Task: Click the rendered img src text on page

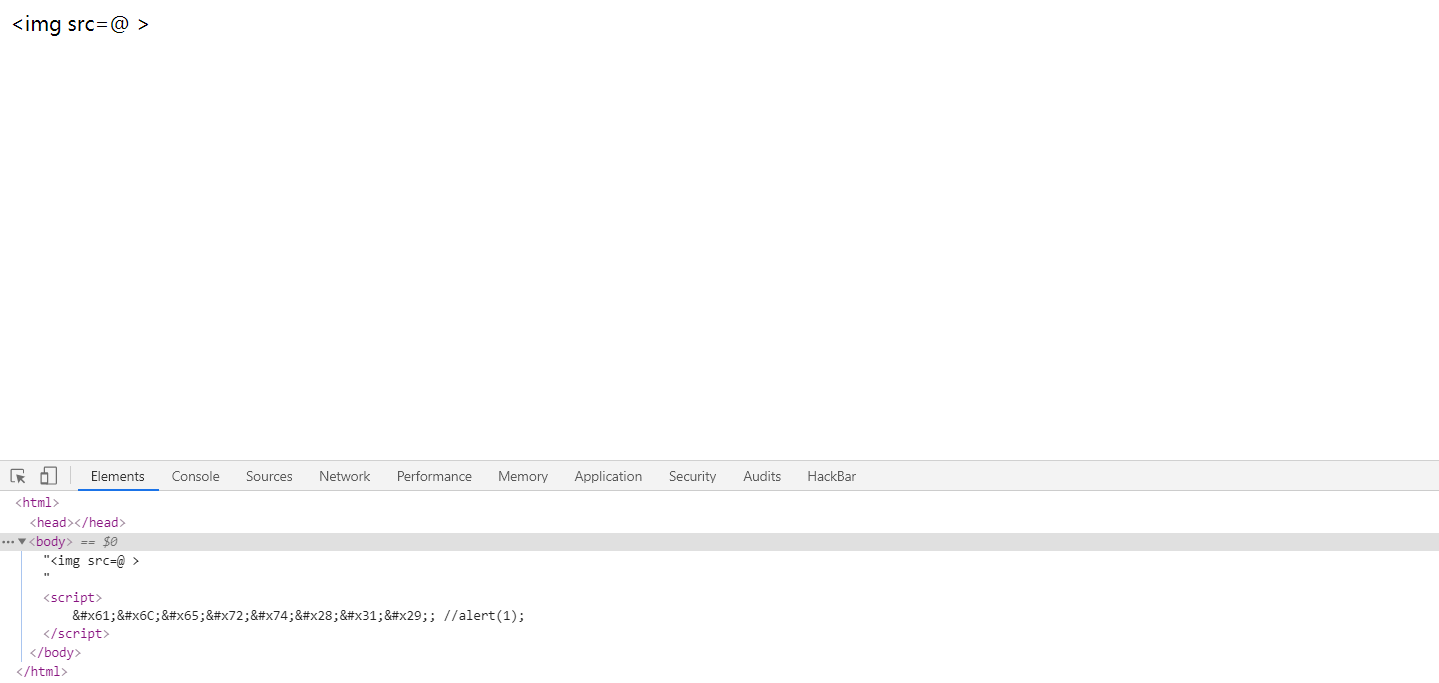Action: coord(80,24)
